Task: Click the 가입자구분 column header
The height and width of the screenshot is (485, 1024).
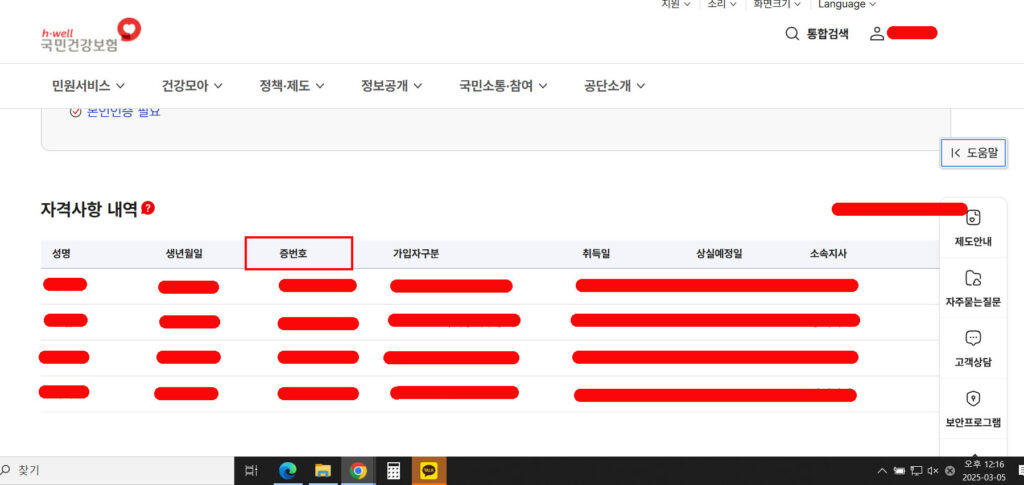Action: click(415, 254)
